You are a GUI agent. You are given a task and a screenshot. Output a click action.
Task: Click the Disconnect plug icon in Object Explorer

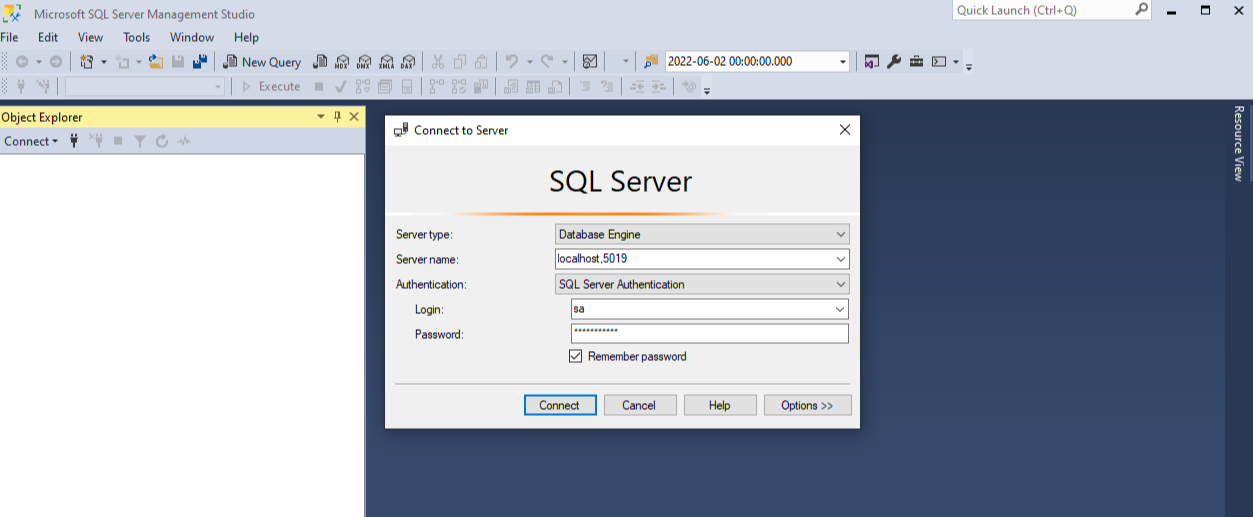coord(97,141)
